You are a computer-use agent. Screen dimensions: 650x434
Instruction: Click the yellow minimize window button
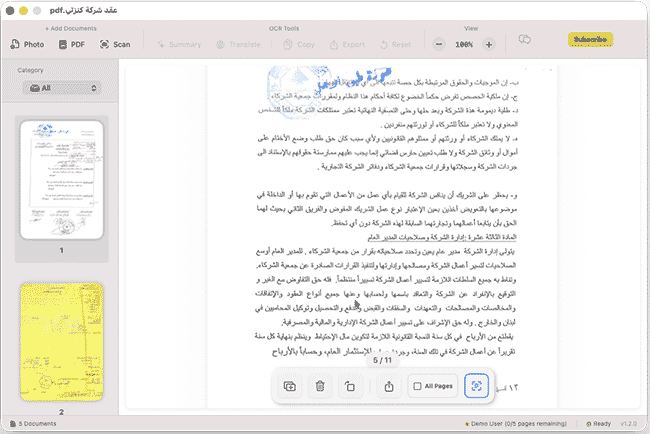[x=24, y=10]
